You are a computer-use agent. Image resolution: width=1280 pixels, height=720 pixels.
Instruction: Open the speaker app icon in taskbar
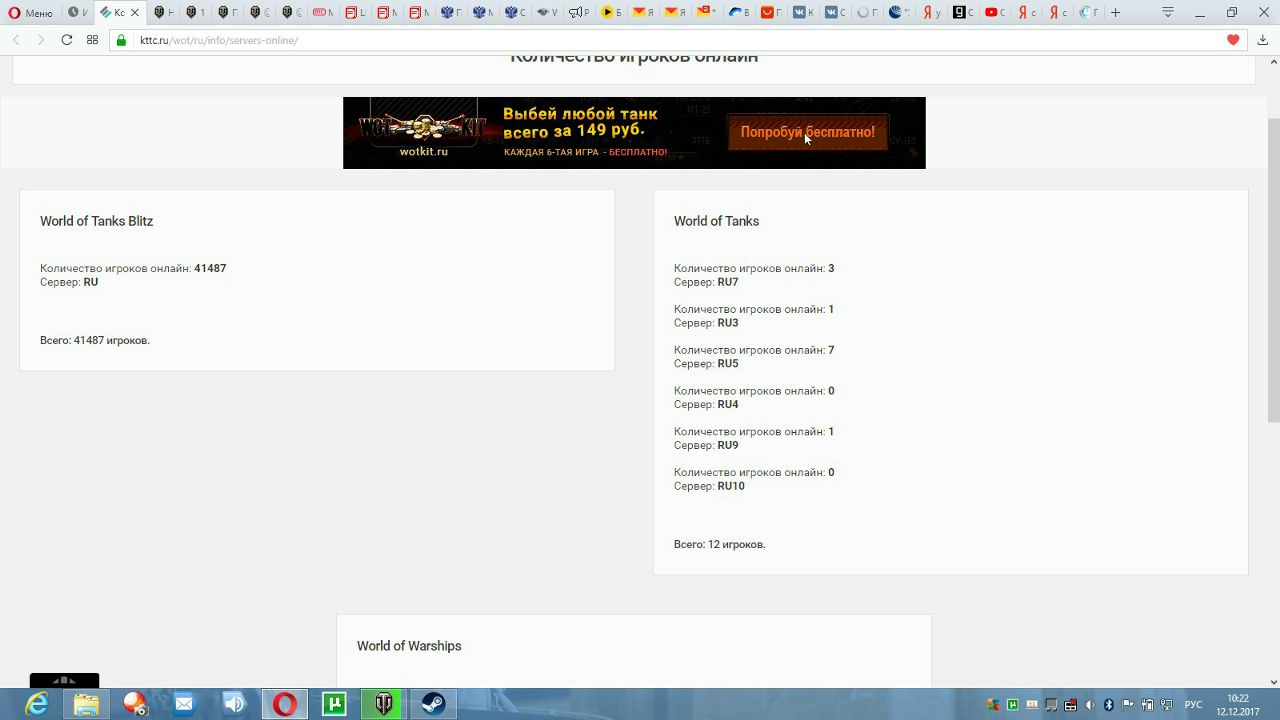click(x=234, y=704)
